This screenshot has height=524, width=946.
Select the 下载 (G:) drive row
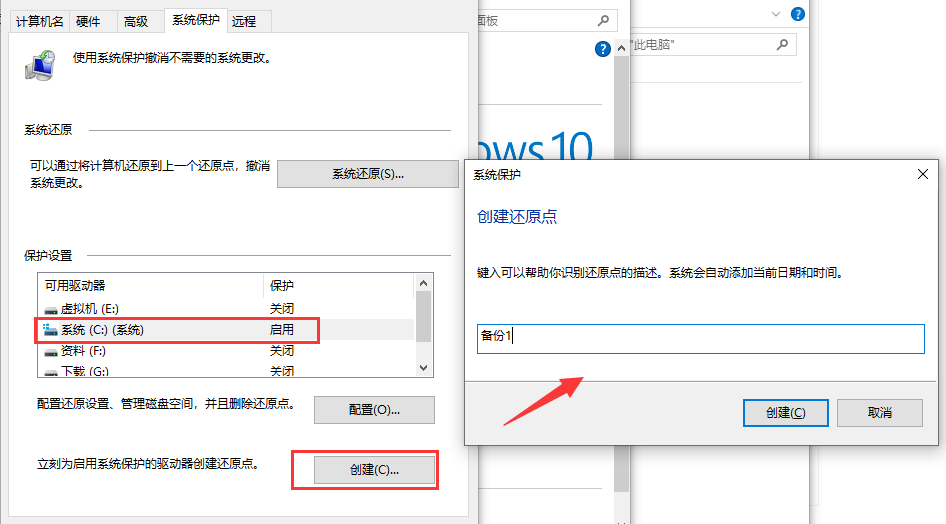pyautogui.click(x=226, y=370)
